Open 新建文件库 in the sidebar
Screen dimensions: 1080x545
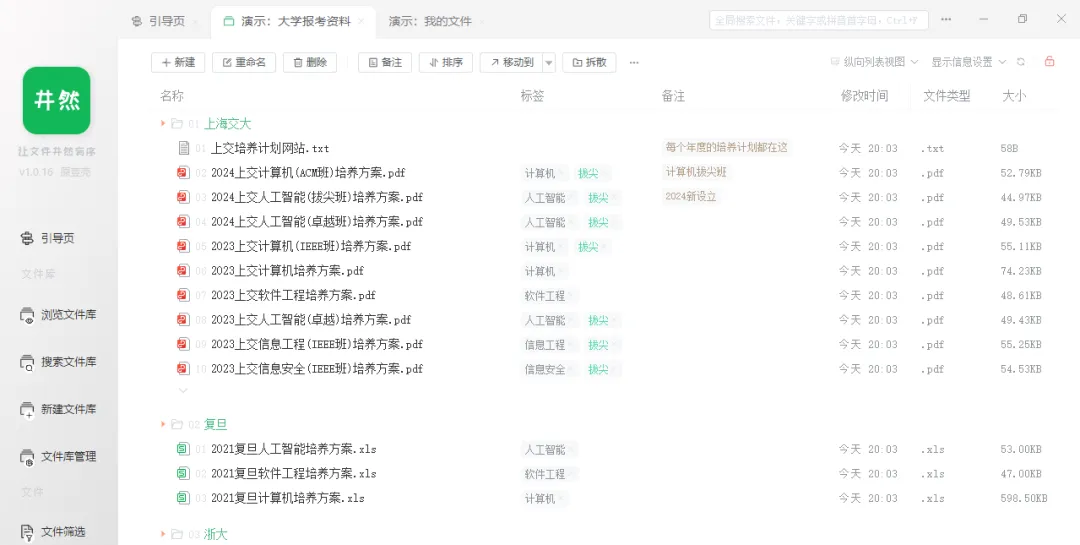tap(58, 409)
